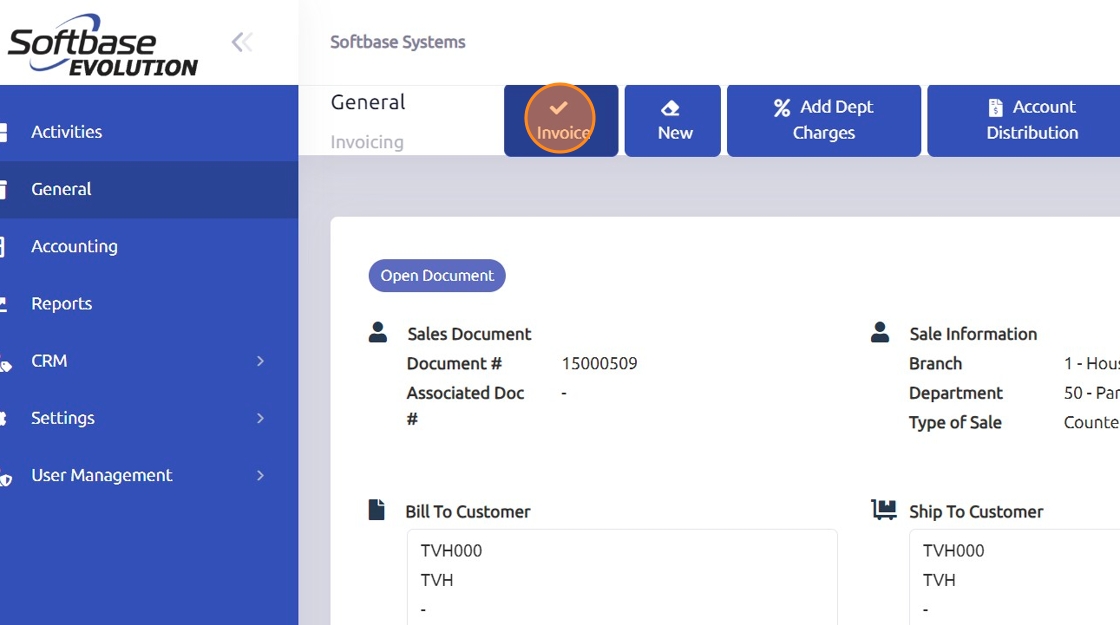Click the eraser icon above New
This screenshot has width=1120, height=625.
(x=670, y=108)
